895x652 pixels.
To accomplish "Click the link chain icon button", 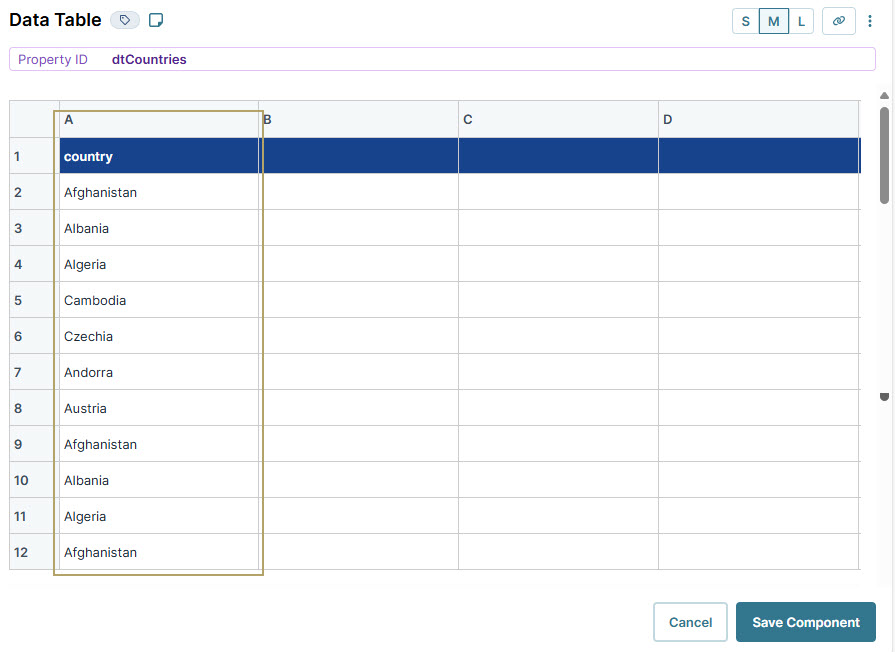I will click(x=838, y=21).
